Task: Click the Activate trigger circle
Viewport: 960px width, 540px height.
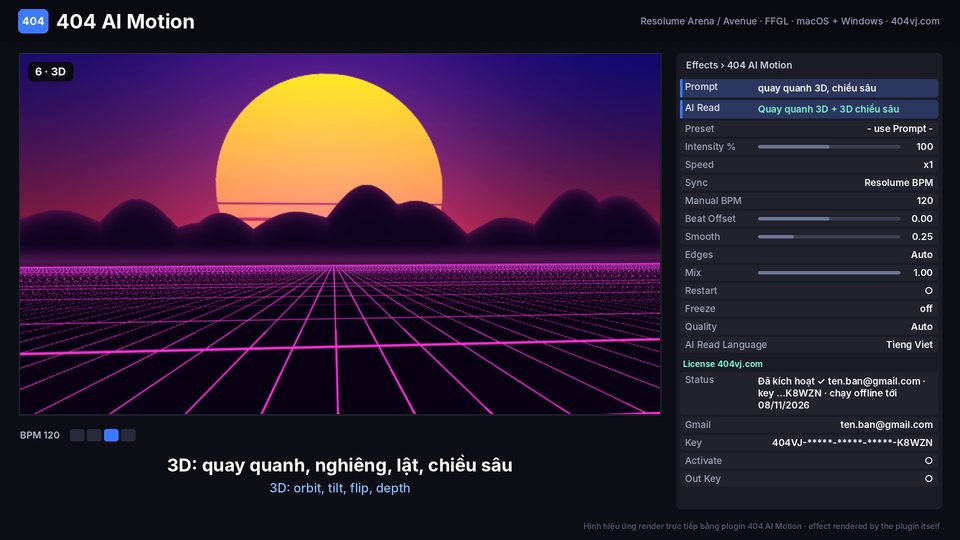Action: click(928, 460)
